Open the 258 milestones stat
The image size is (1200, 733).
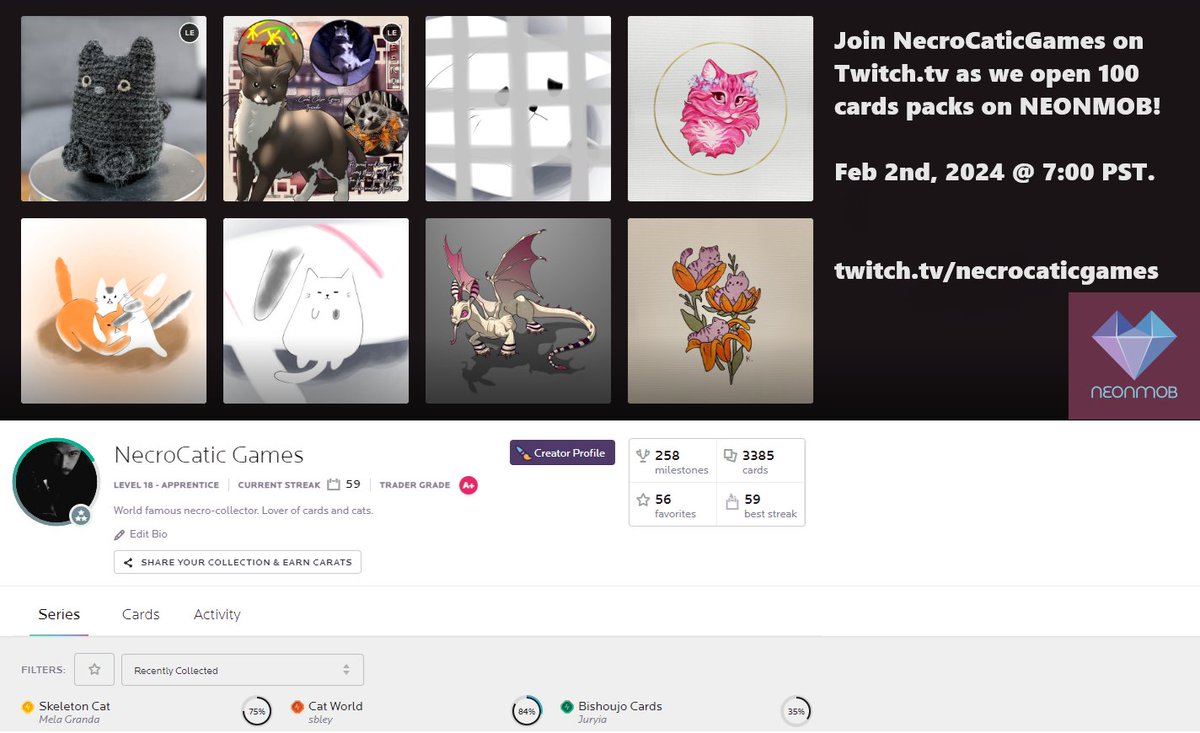click(x=672, y=462)
